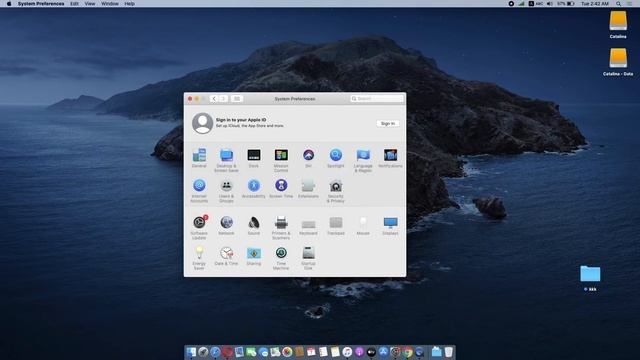
Task: Focus the System Preferences search field
Action: click(x=377, y=99)
